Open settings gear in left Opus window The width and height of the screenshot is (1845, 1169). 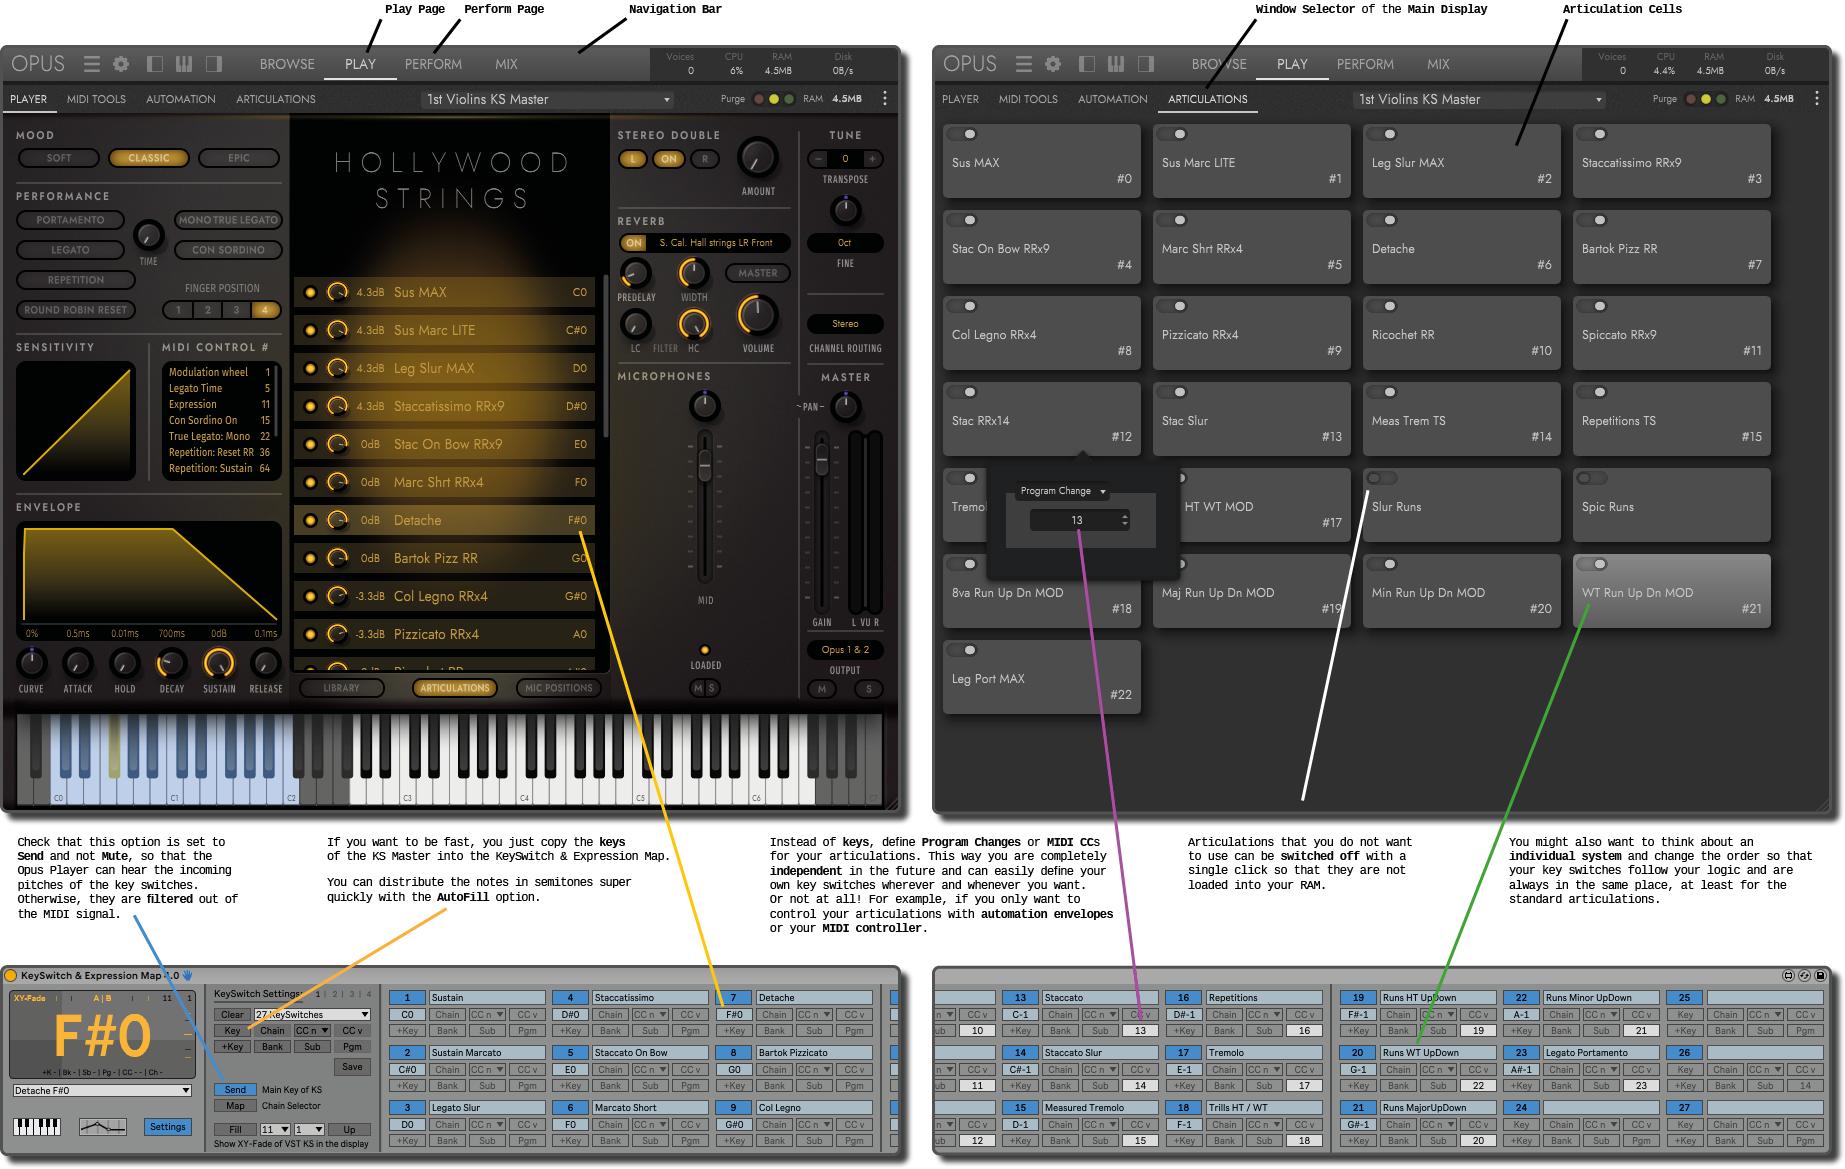click(x=121, y=64)
